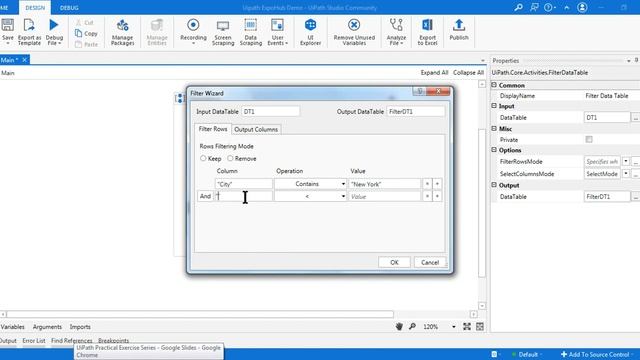Open Analyze File tool
The width and height of the screenshot is (640, 360).
(x=396, y=32)
